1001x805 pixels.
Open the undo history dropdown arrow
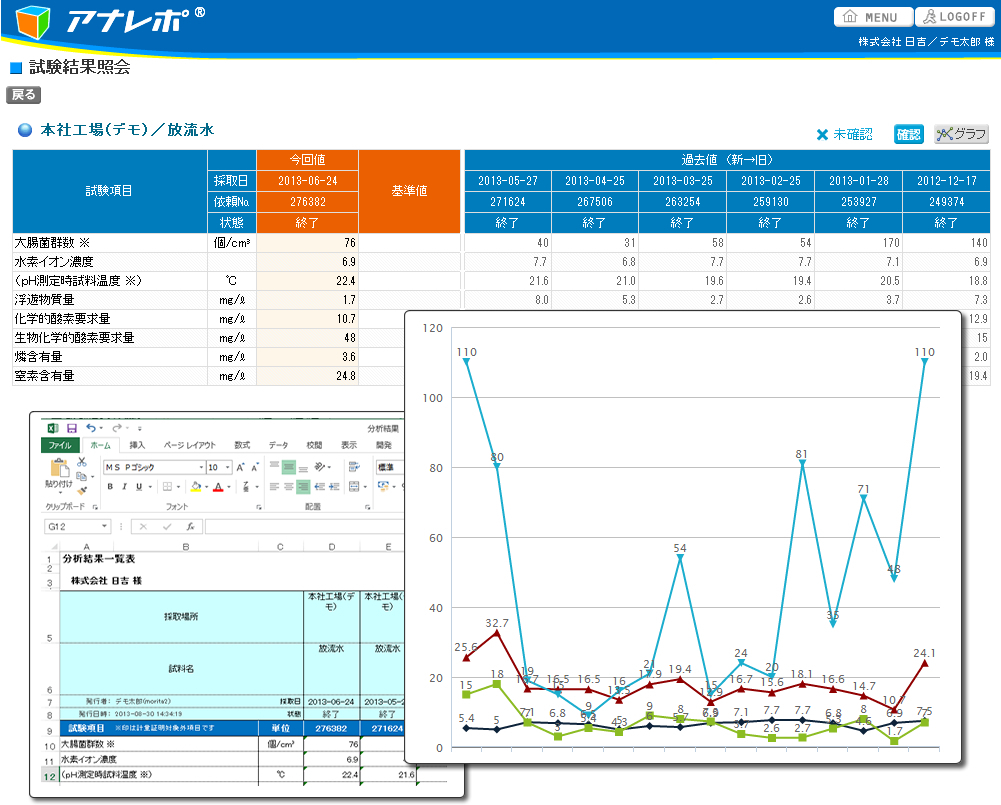pos(101,428)
